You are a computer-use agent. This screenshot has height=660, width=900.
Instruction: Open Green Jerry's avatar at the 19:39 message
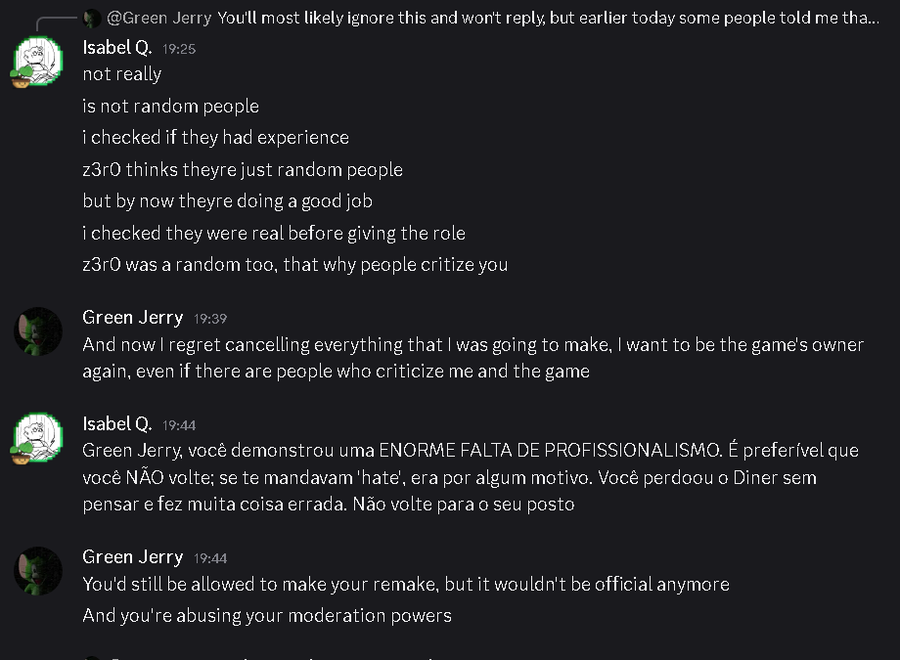tap(38, 330)
